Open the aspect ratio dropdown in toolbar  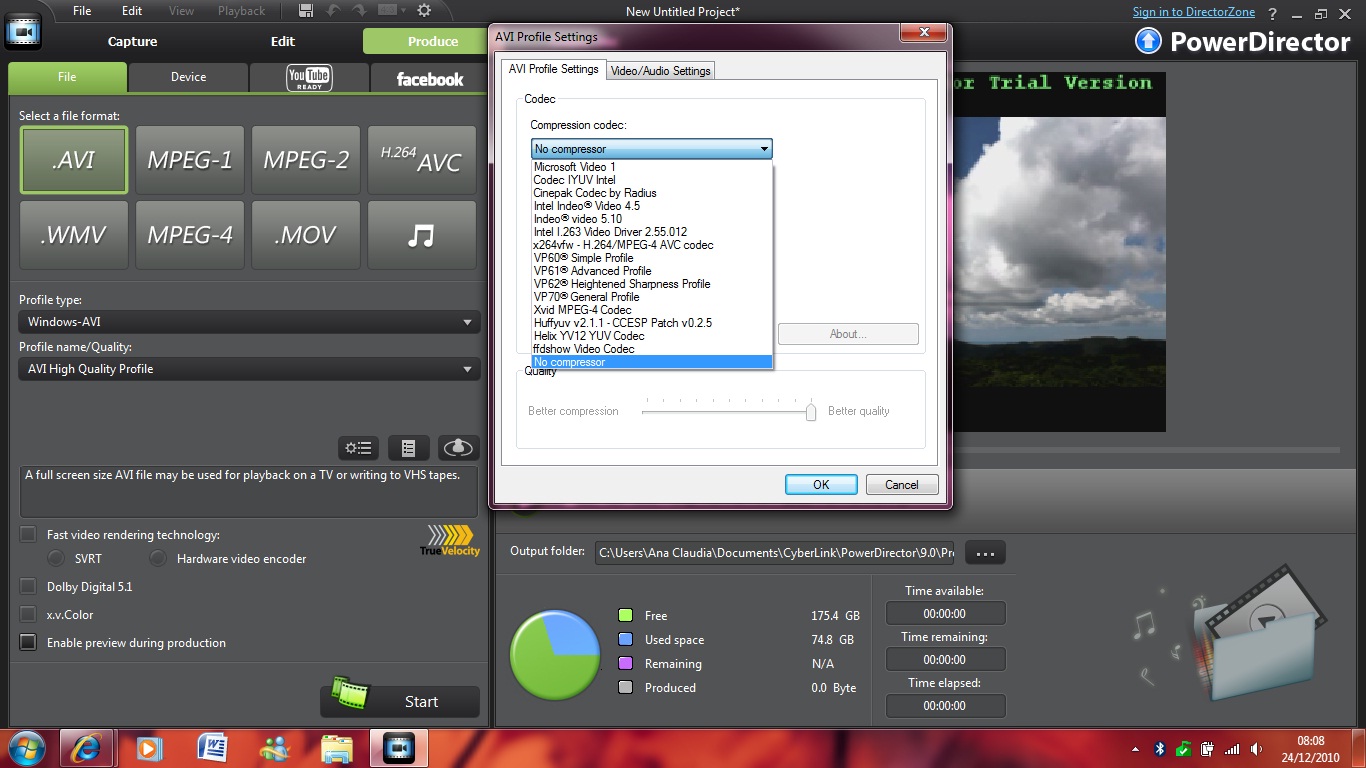coord(390,11)
